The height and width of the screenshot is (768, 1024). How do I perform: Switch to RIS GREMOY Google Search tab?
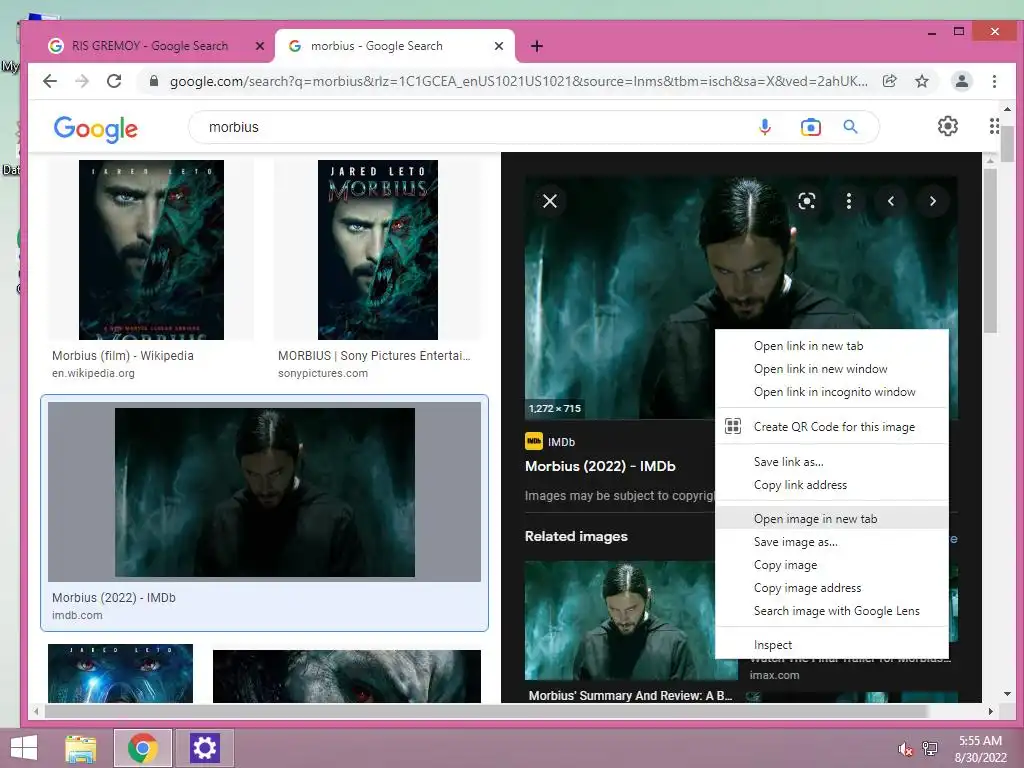pyautogui.click(x=150, y=46)
